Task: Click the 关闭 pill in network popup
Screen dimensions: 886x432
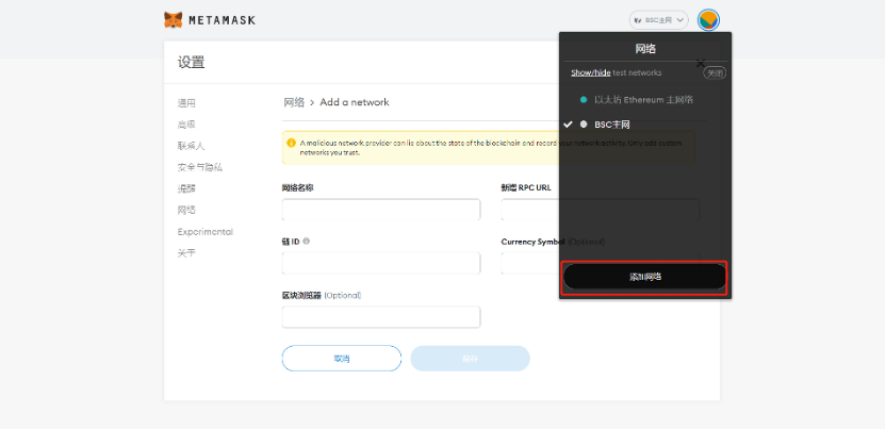Action: point(715,73)
